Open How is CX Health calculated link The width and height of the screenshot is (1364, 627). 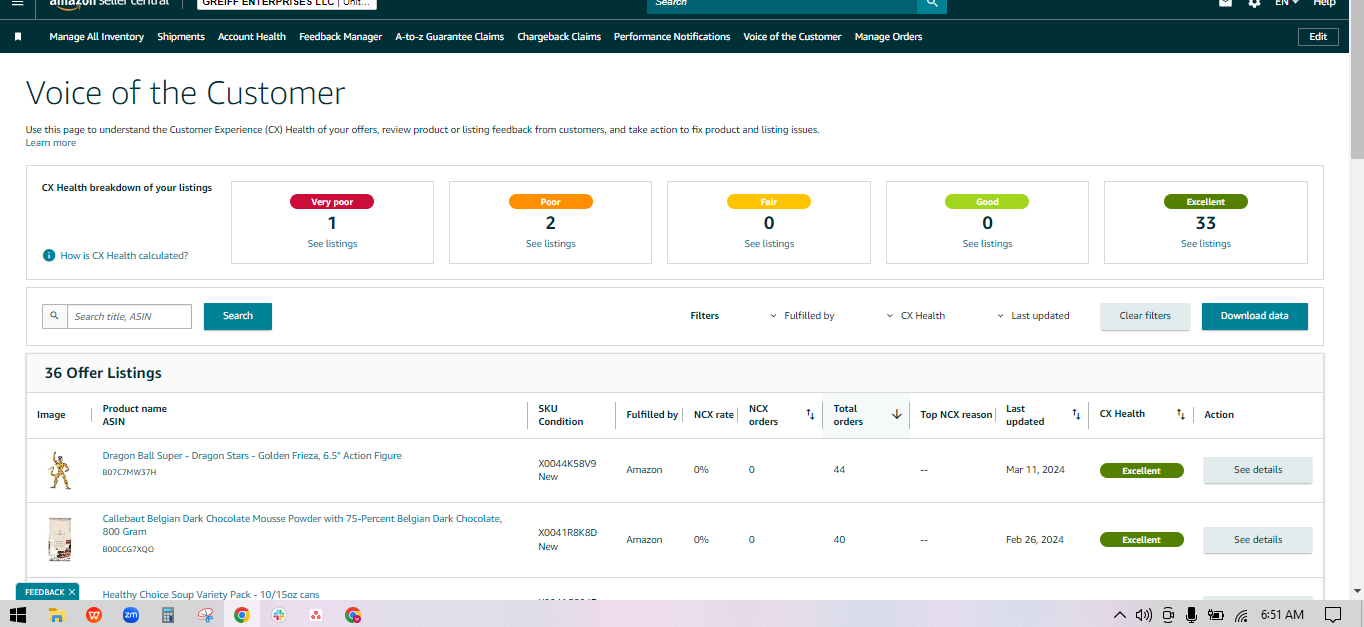[124, 256]
